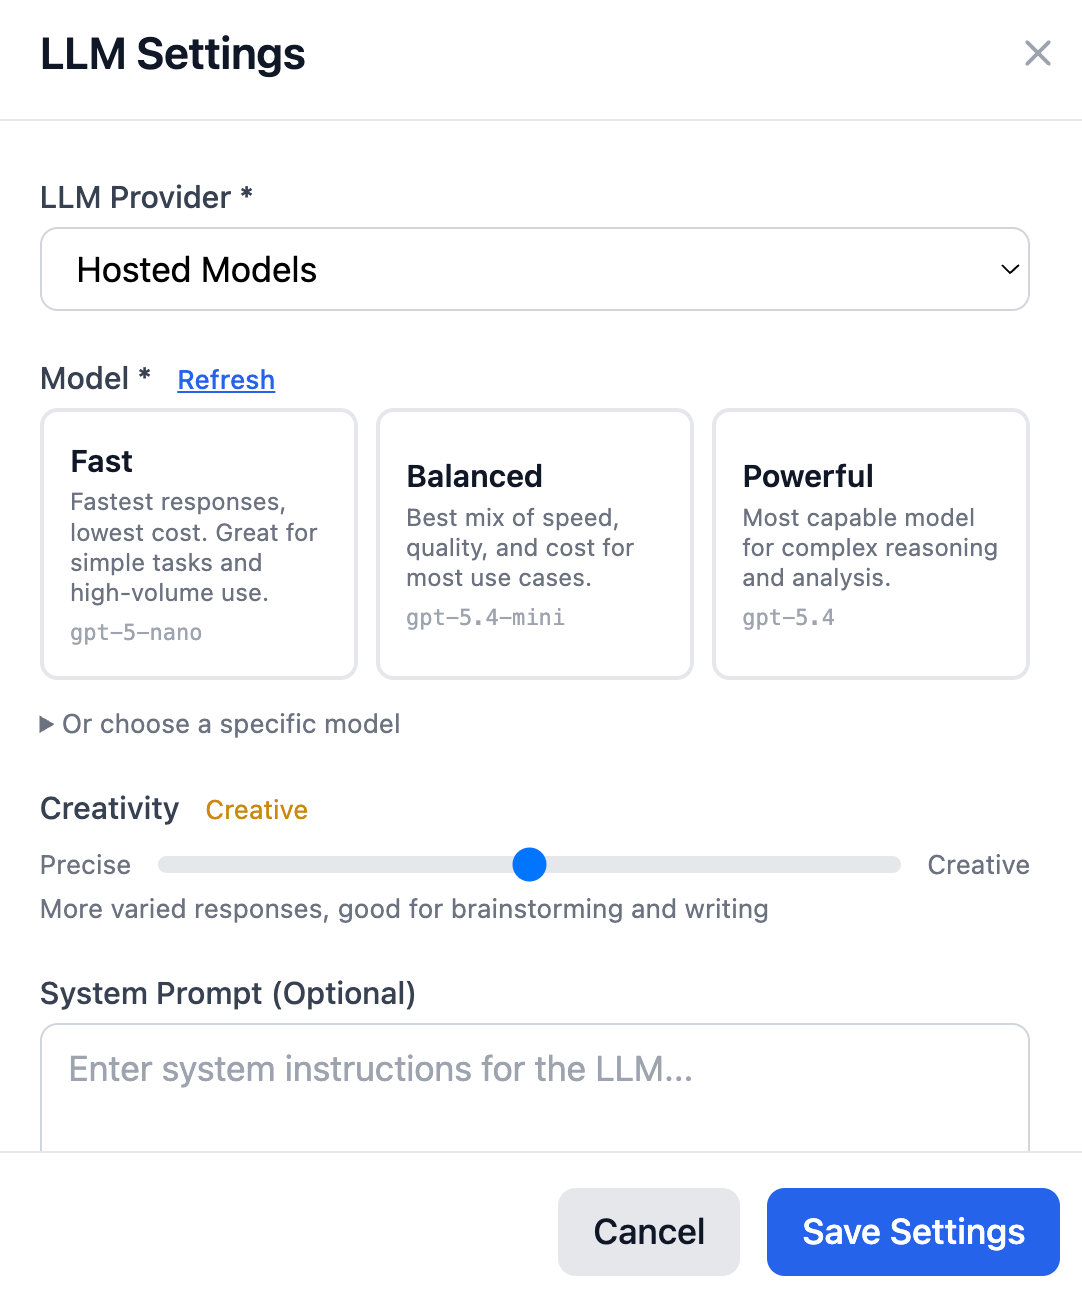Click the slider track near Creative end

[860, 864]
